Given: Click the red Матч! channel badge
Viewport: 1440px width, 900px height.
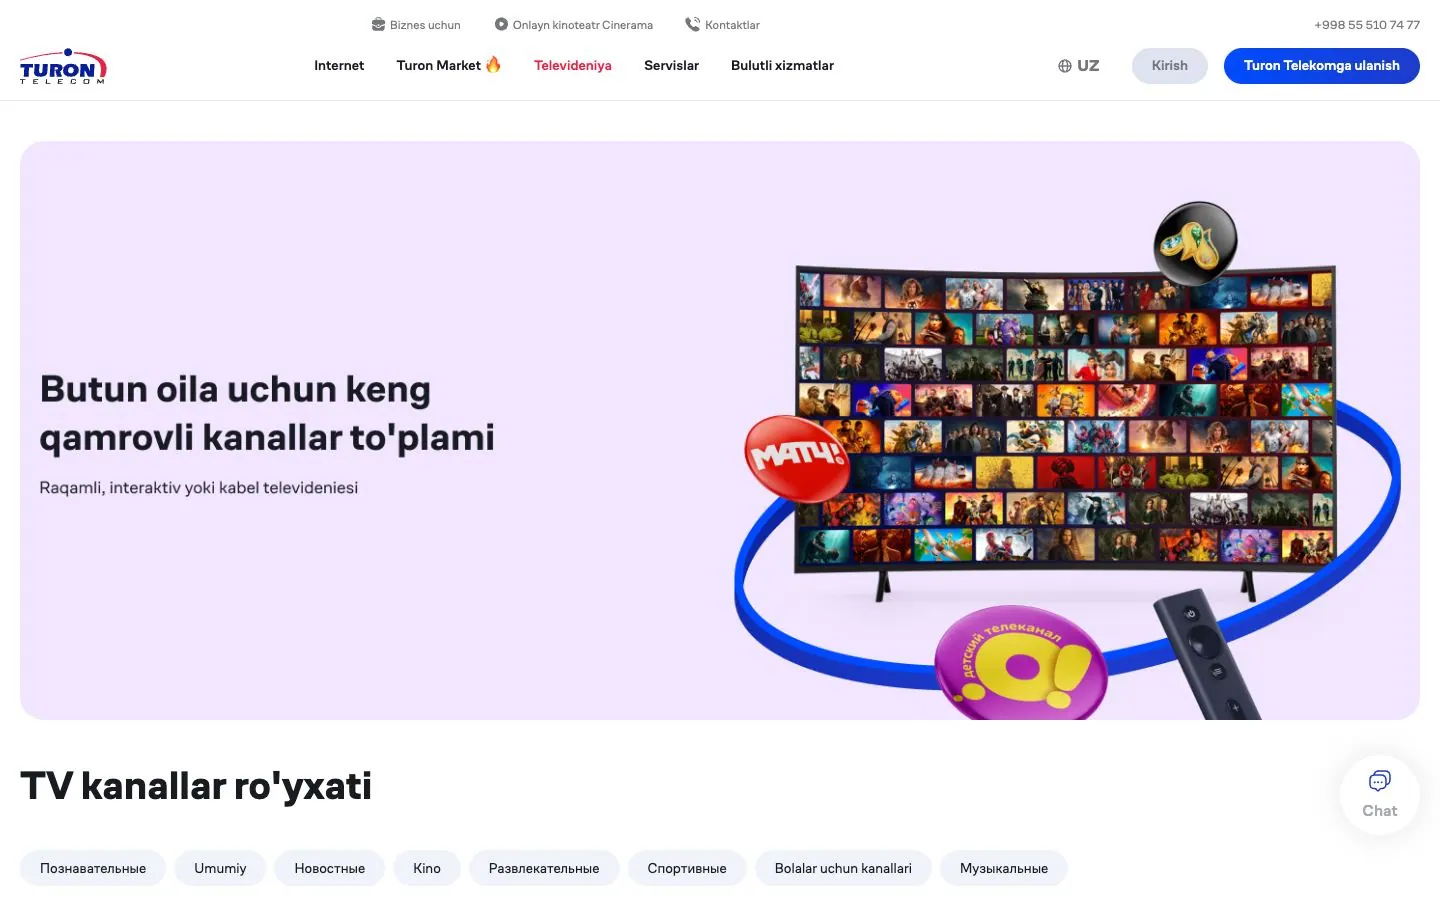Looking at the screenshot, I should (797, 458).
